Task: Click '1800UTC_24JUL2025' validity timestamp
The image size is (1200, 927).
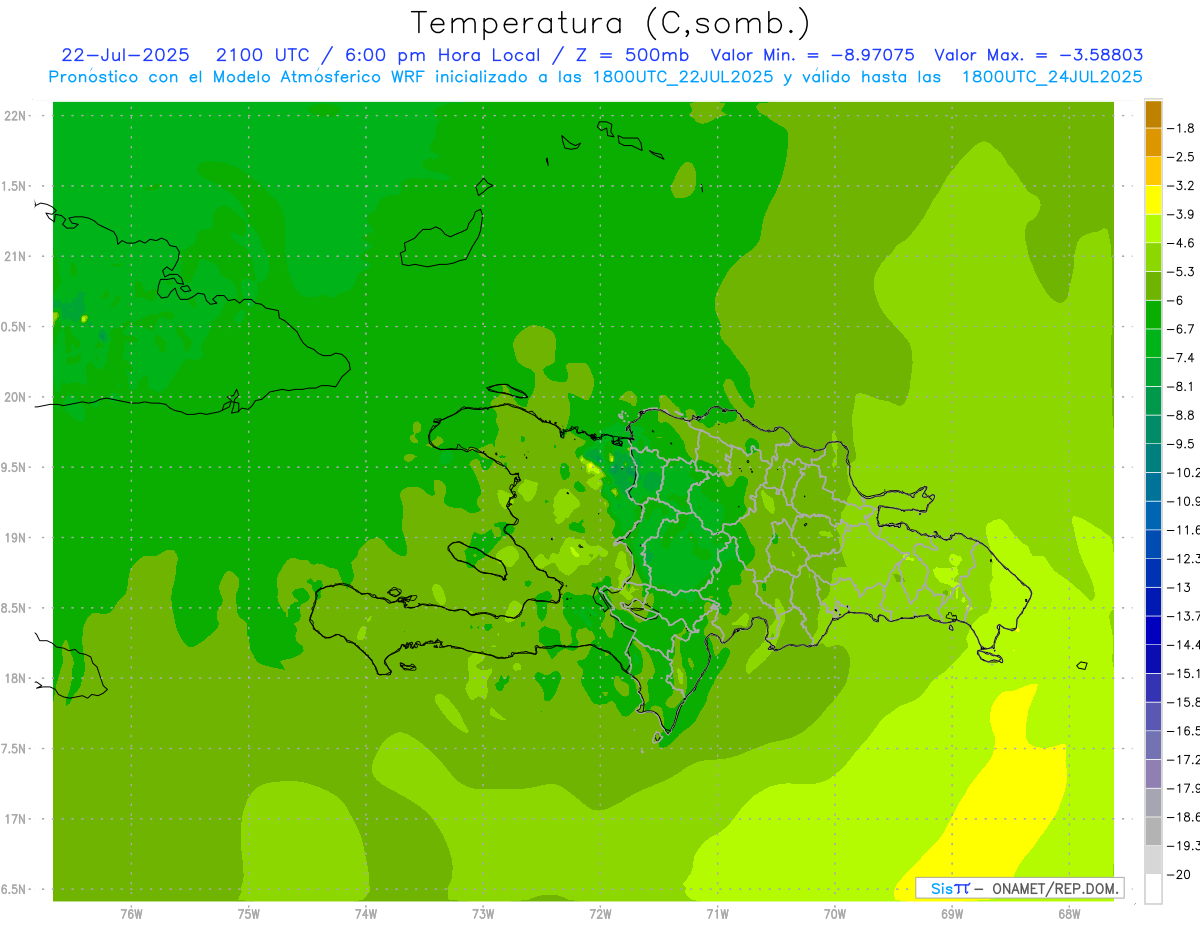Action: [x=1052, y=77]
